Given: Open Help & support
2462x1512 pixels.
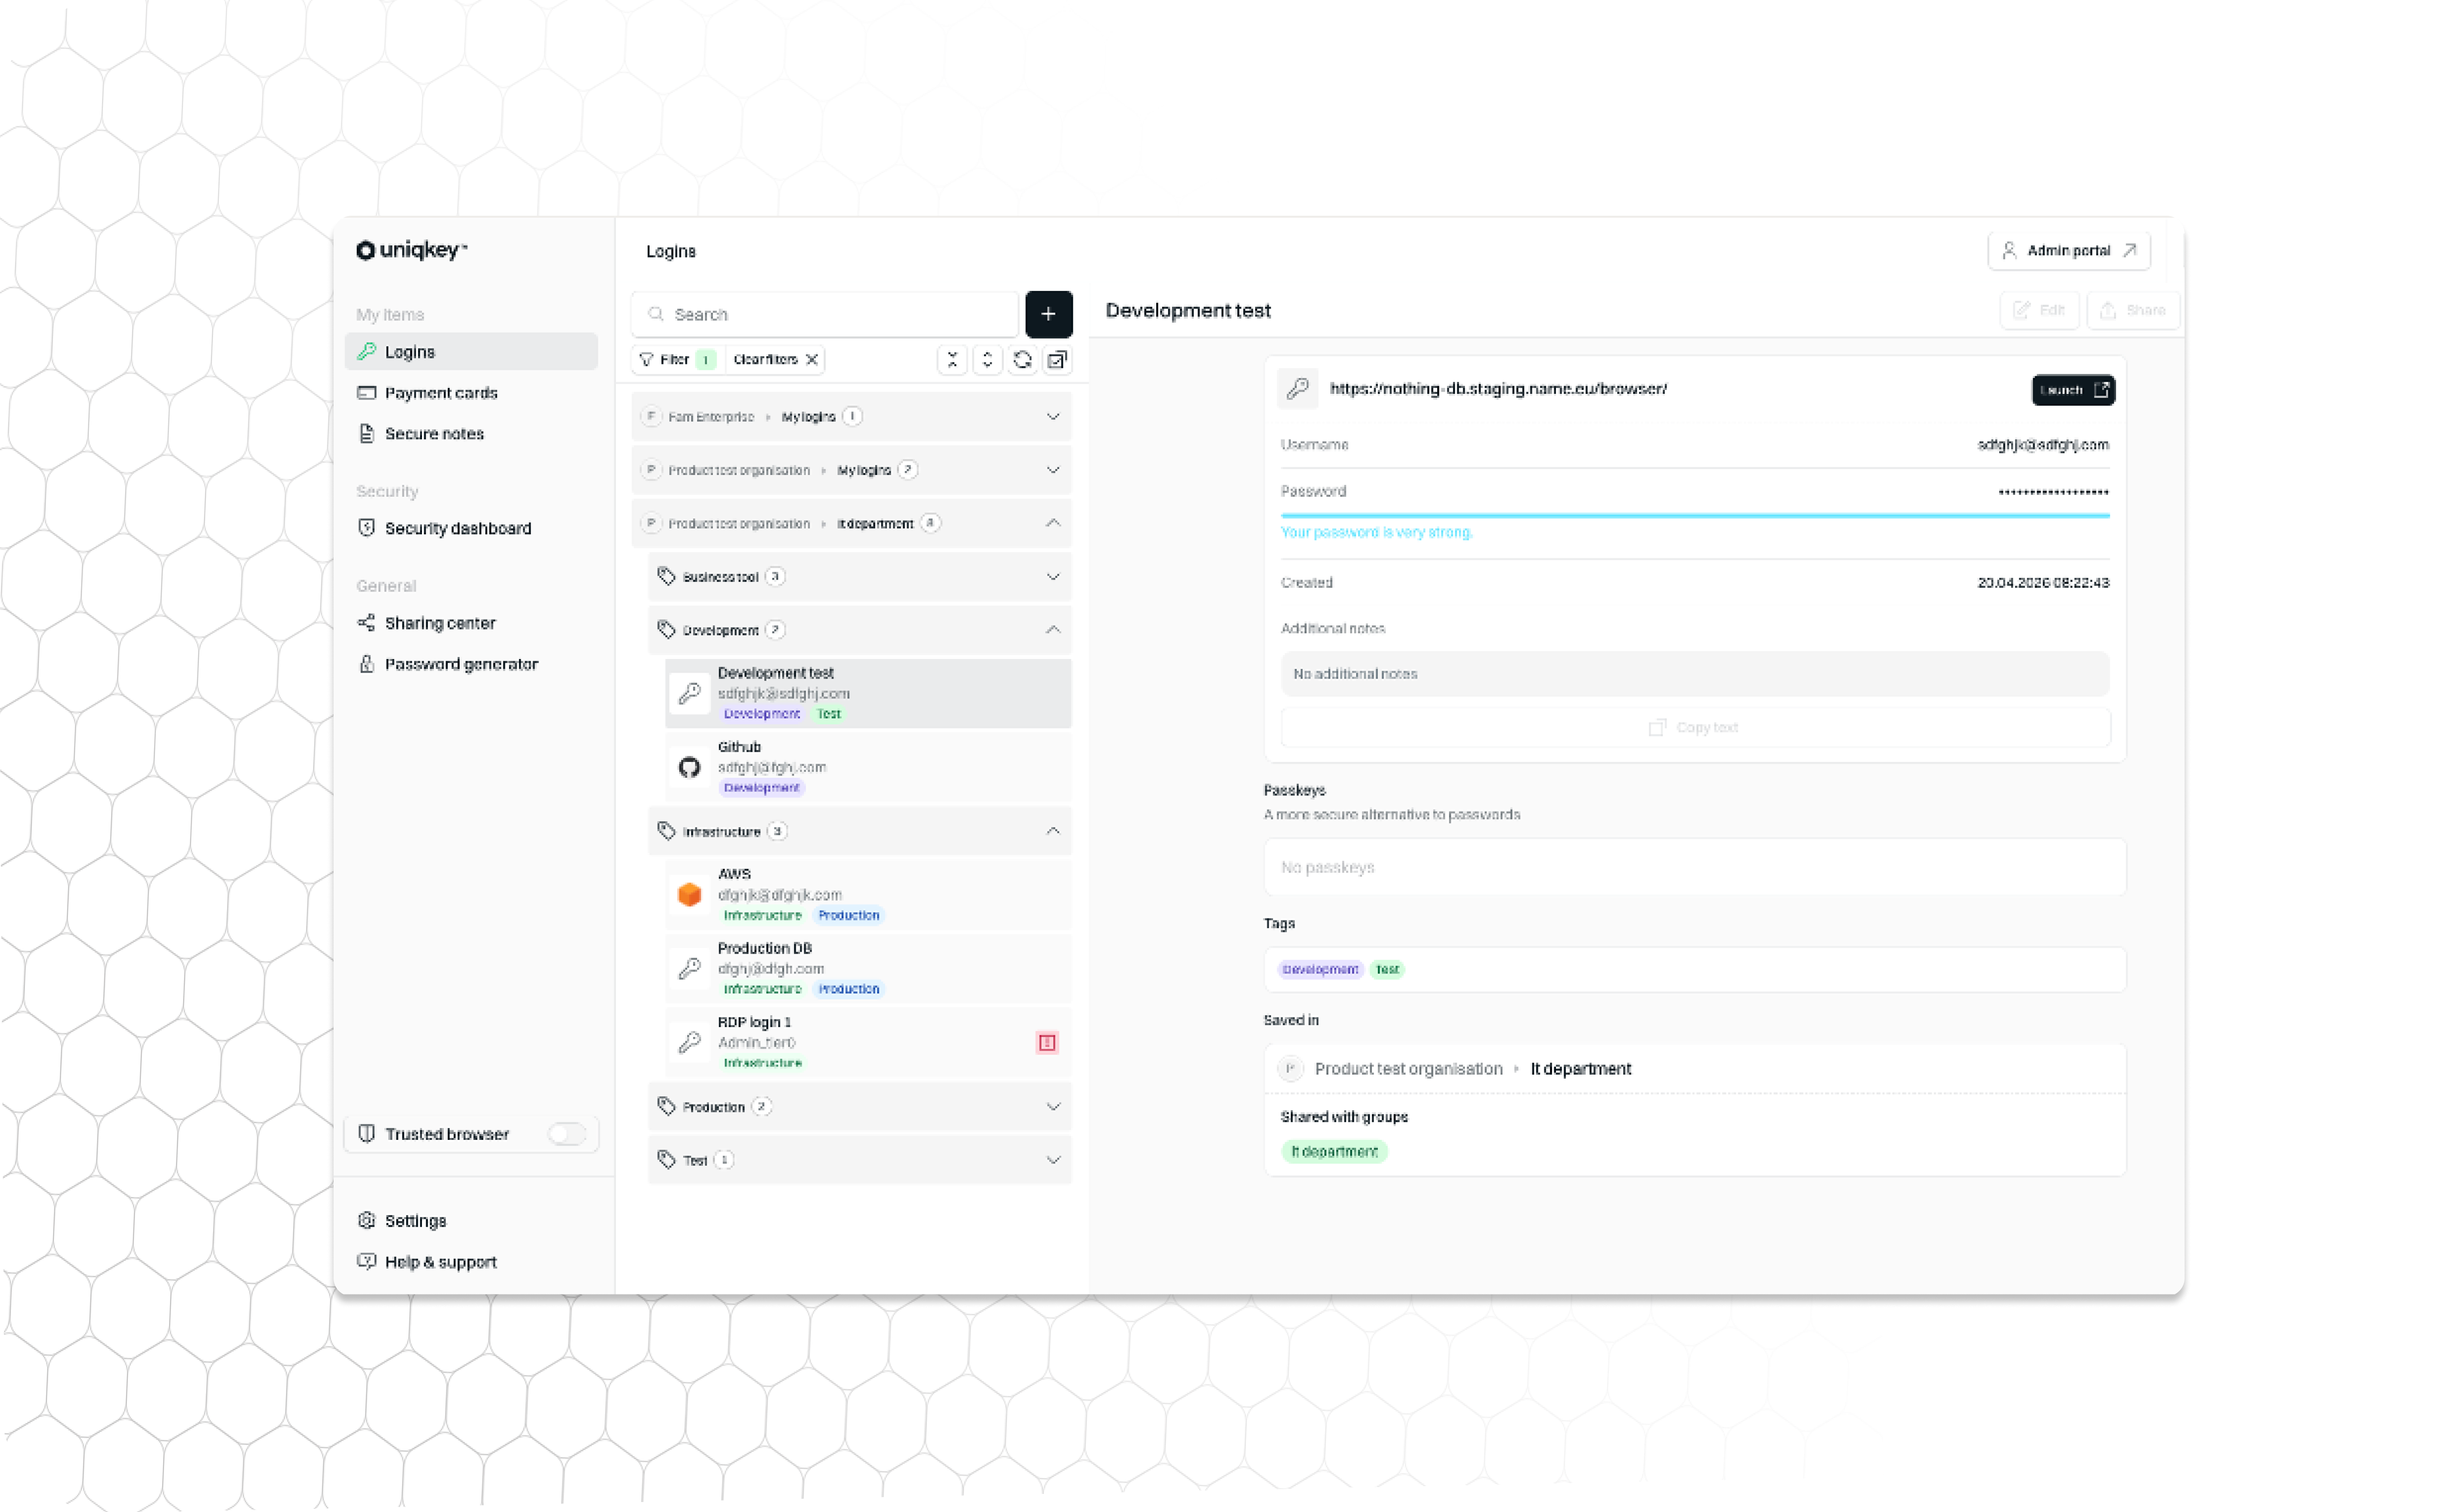Looking at the screenshot, I should [x=472, y=1262].
